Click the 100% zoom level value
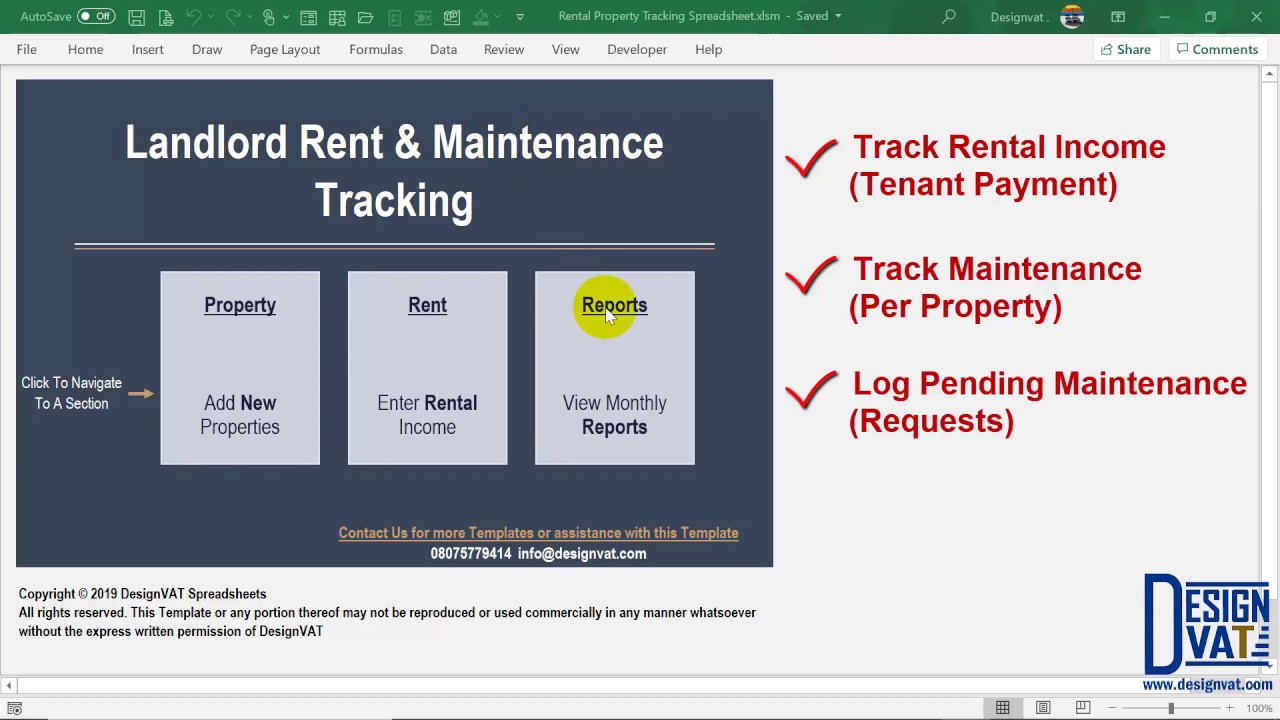 click(x=1259, y=708)
